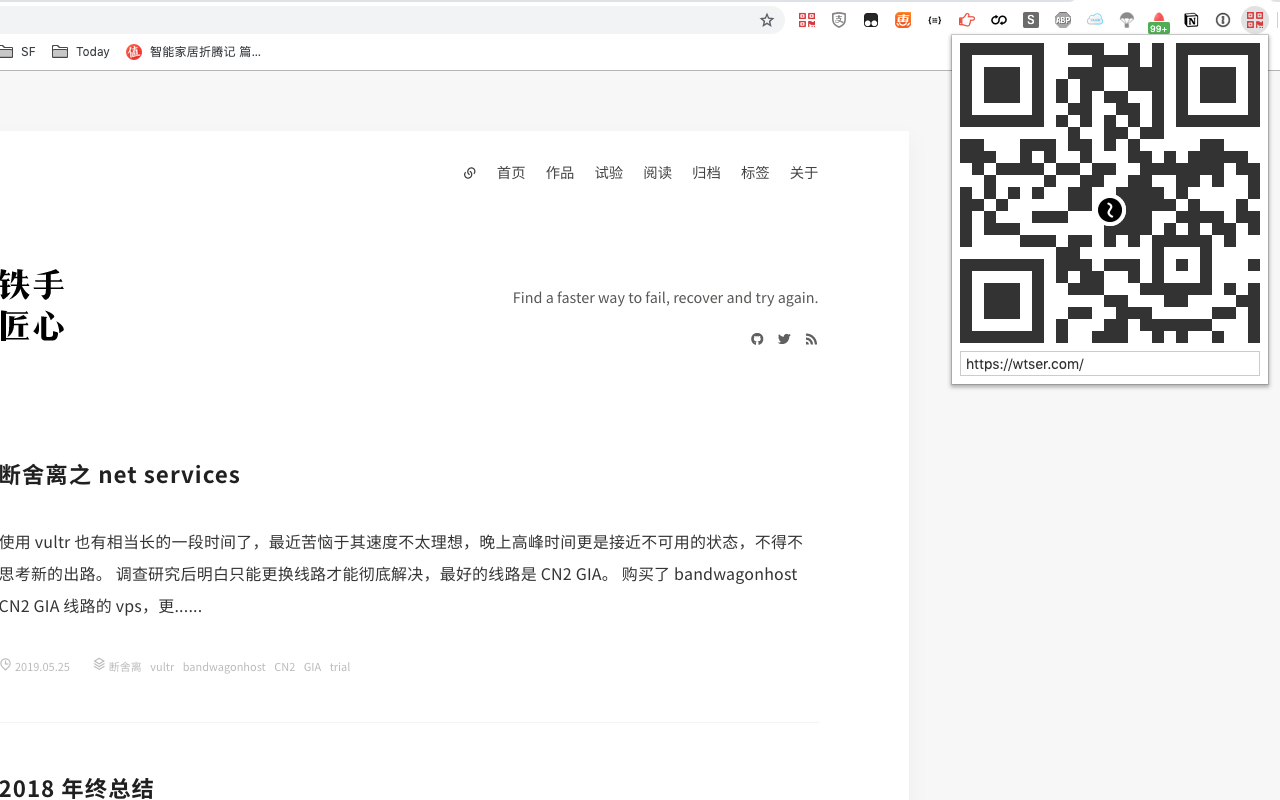
Task: Open the Alipay shield extension
Action: (839, 20)
